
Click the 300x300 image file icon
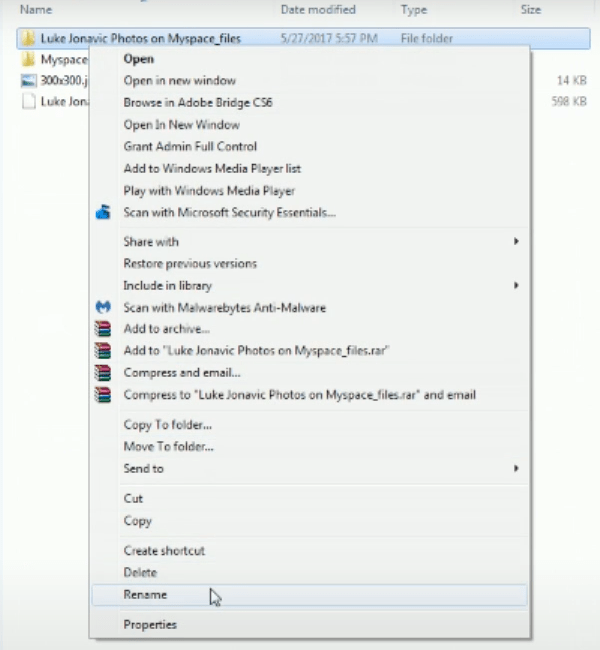[28, 81]
